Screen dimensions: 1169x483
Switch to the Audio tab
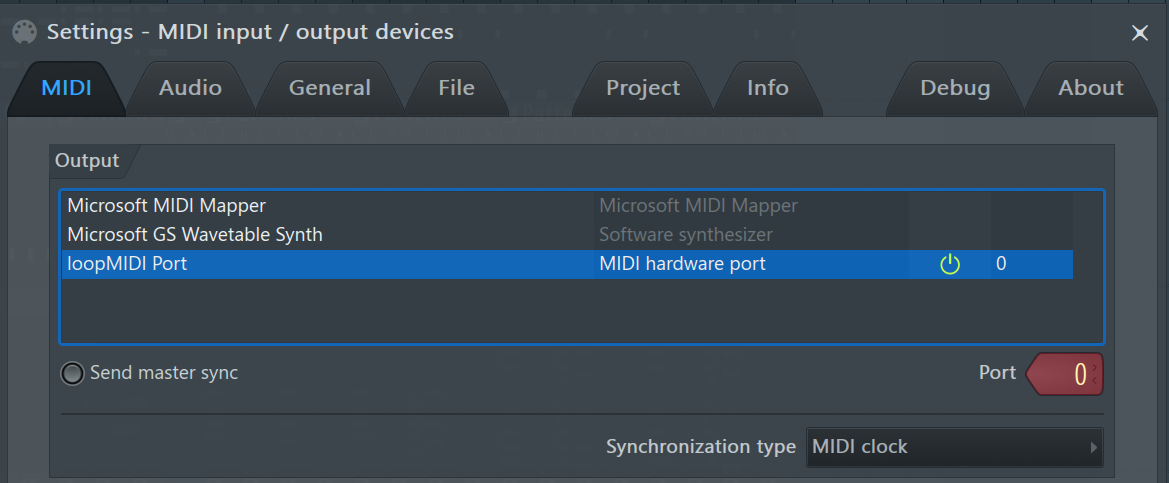(x=190, y=88)
